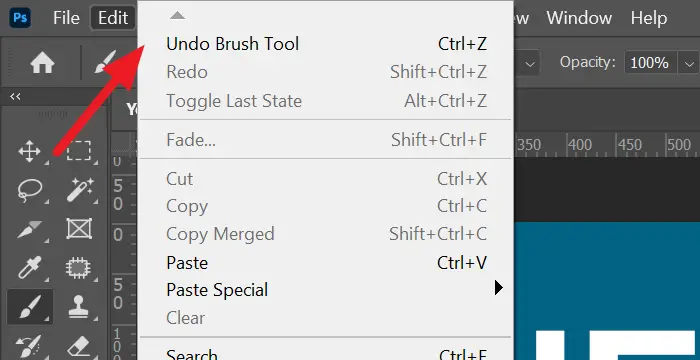
Task: Select the Frame tool
Action: [x=79, y=229]
